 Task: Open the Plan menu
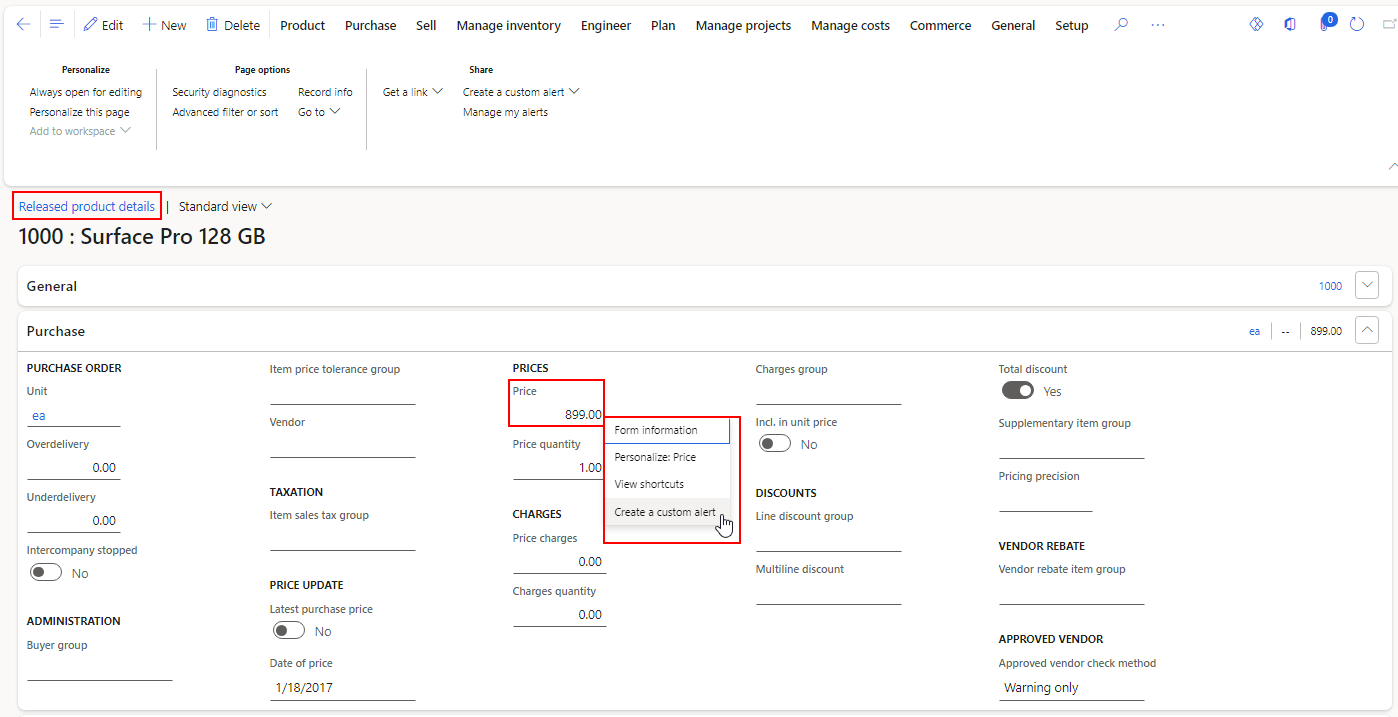point(663,25)
